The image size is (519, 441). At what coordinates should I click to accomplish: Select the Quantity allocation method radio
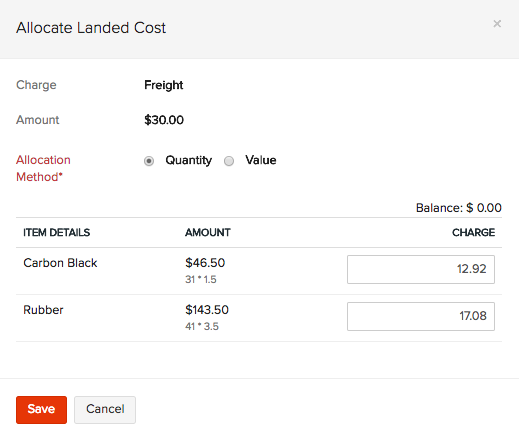149,161
